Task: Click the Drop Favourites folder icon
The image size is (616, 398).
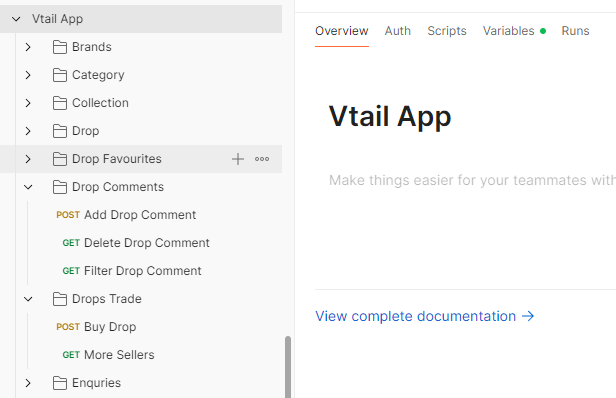Action: (x=60, y=159)
